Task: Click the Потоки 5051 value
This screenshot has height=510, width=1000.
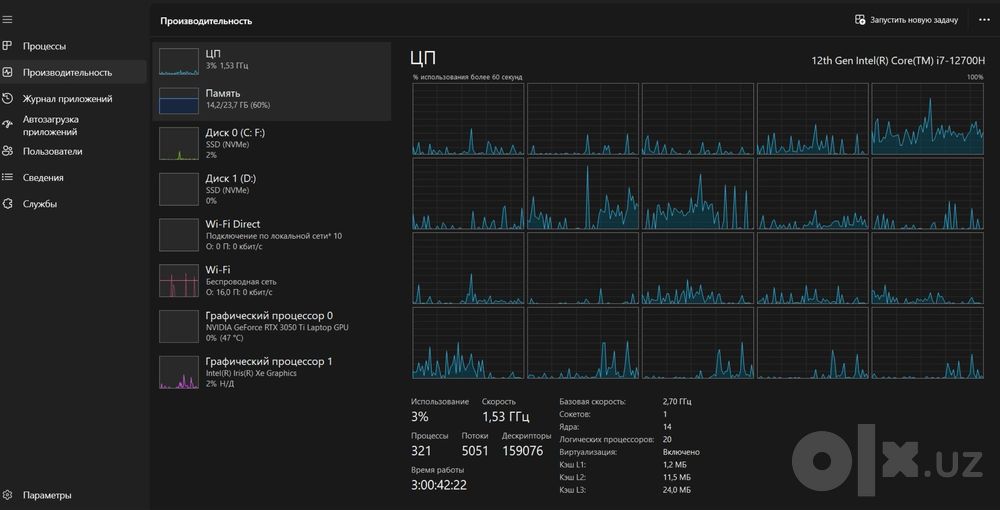Action: click(475, 451)
